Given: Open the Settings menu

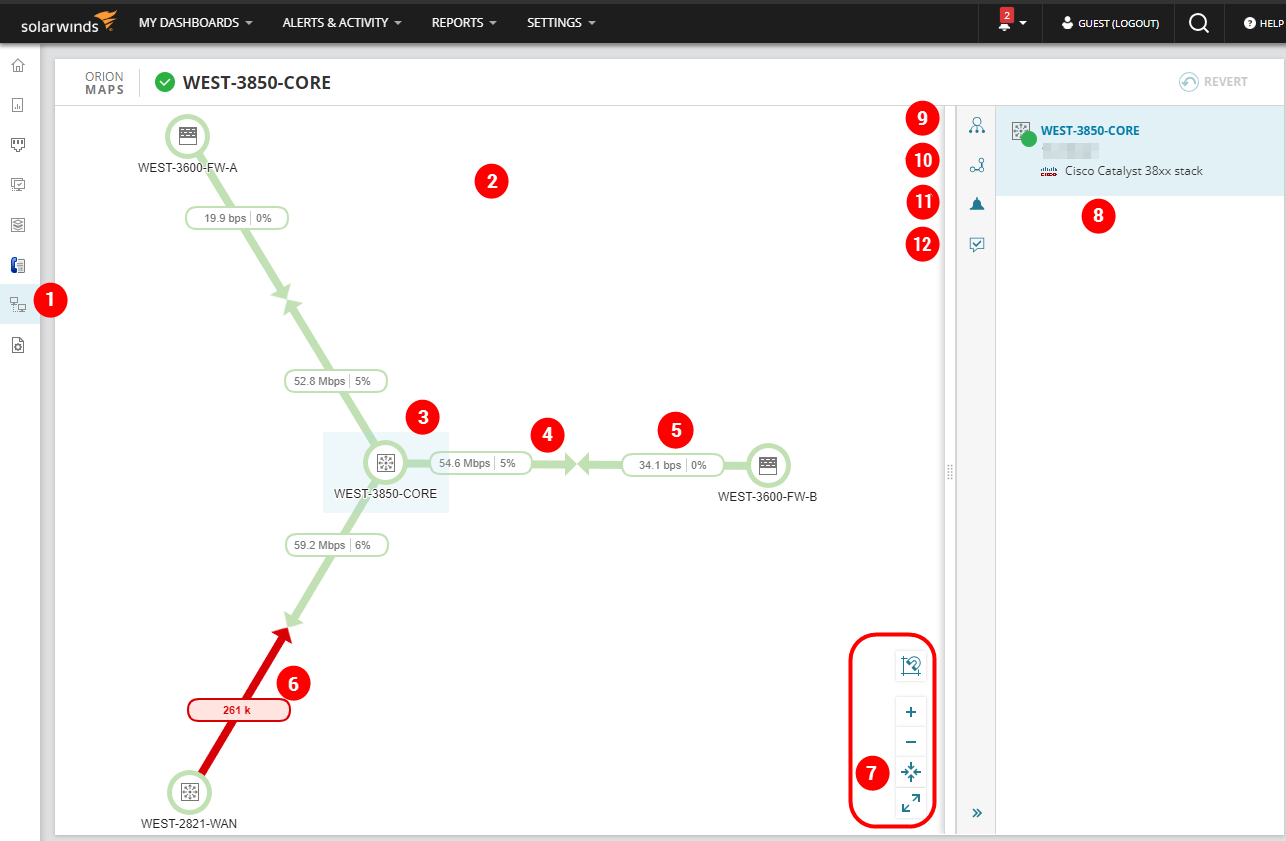Looking at the screenshot, I should click(x=560, y=23).
